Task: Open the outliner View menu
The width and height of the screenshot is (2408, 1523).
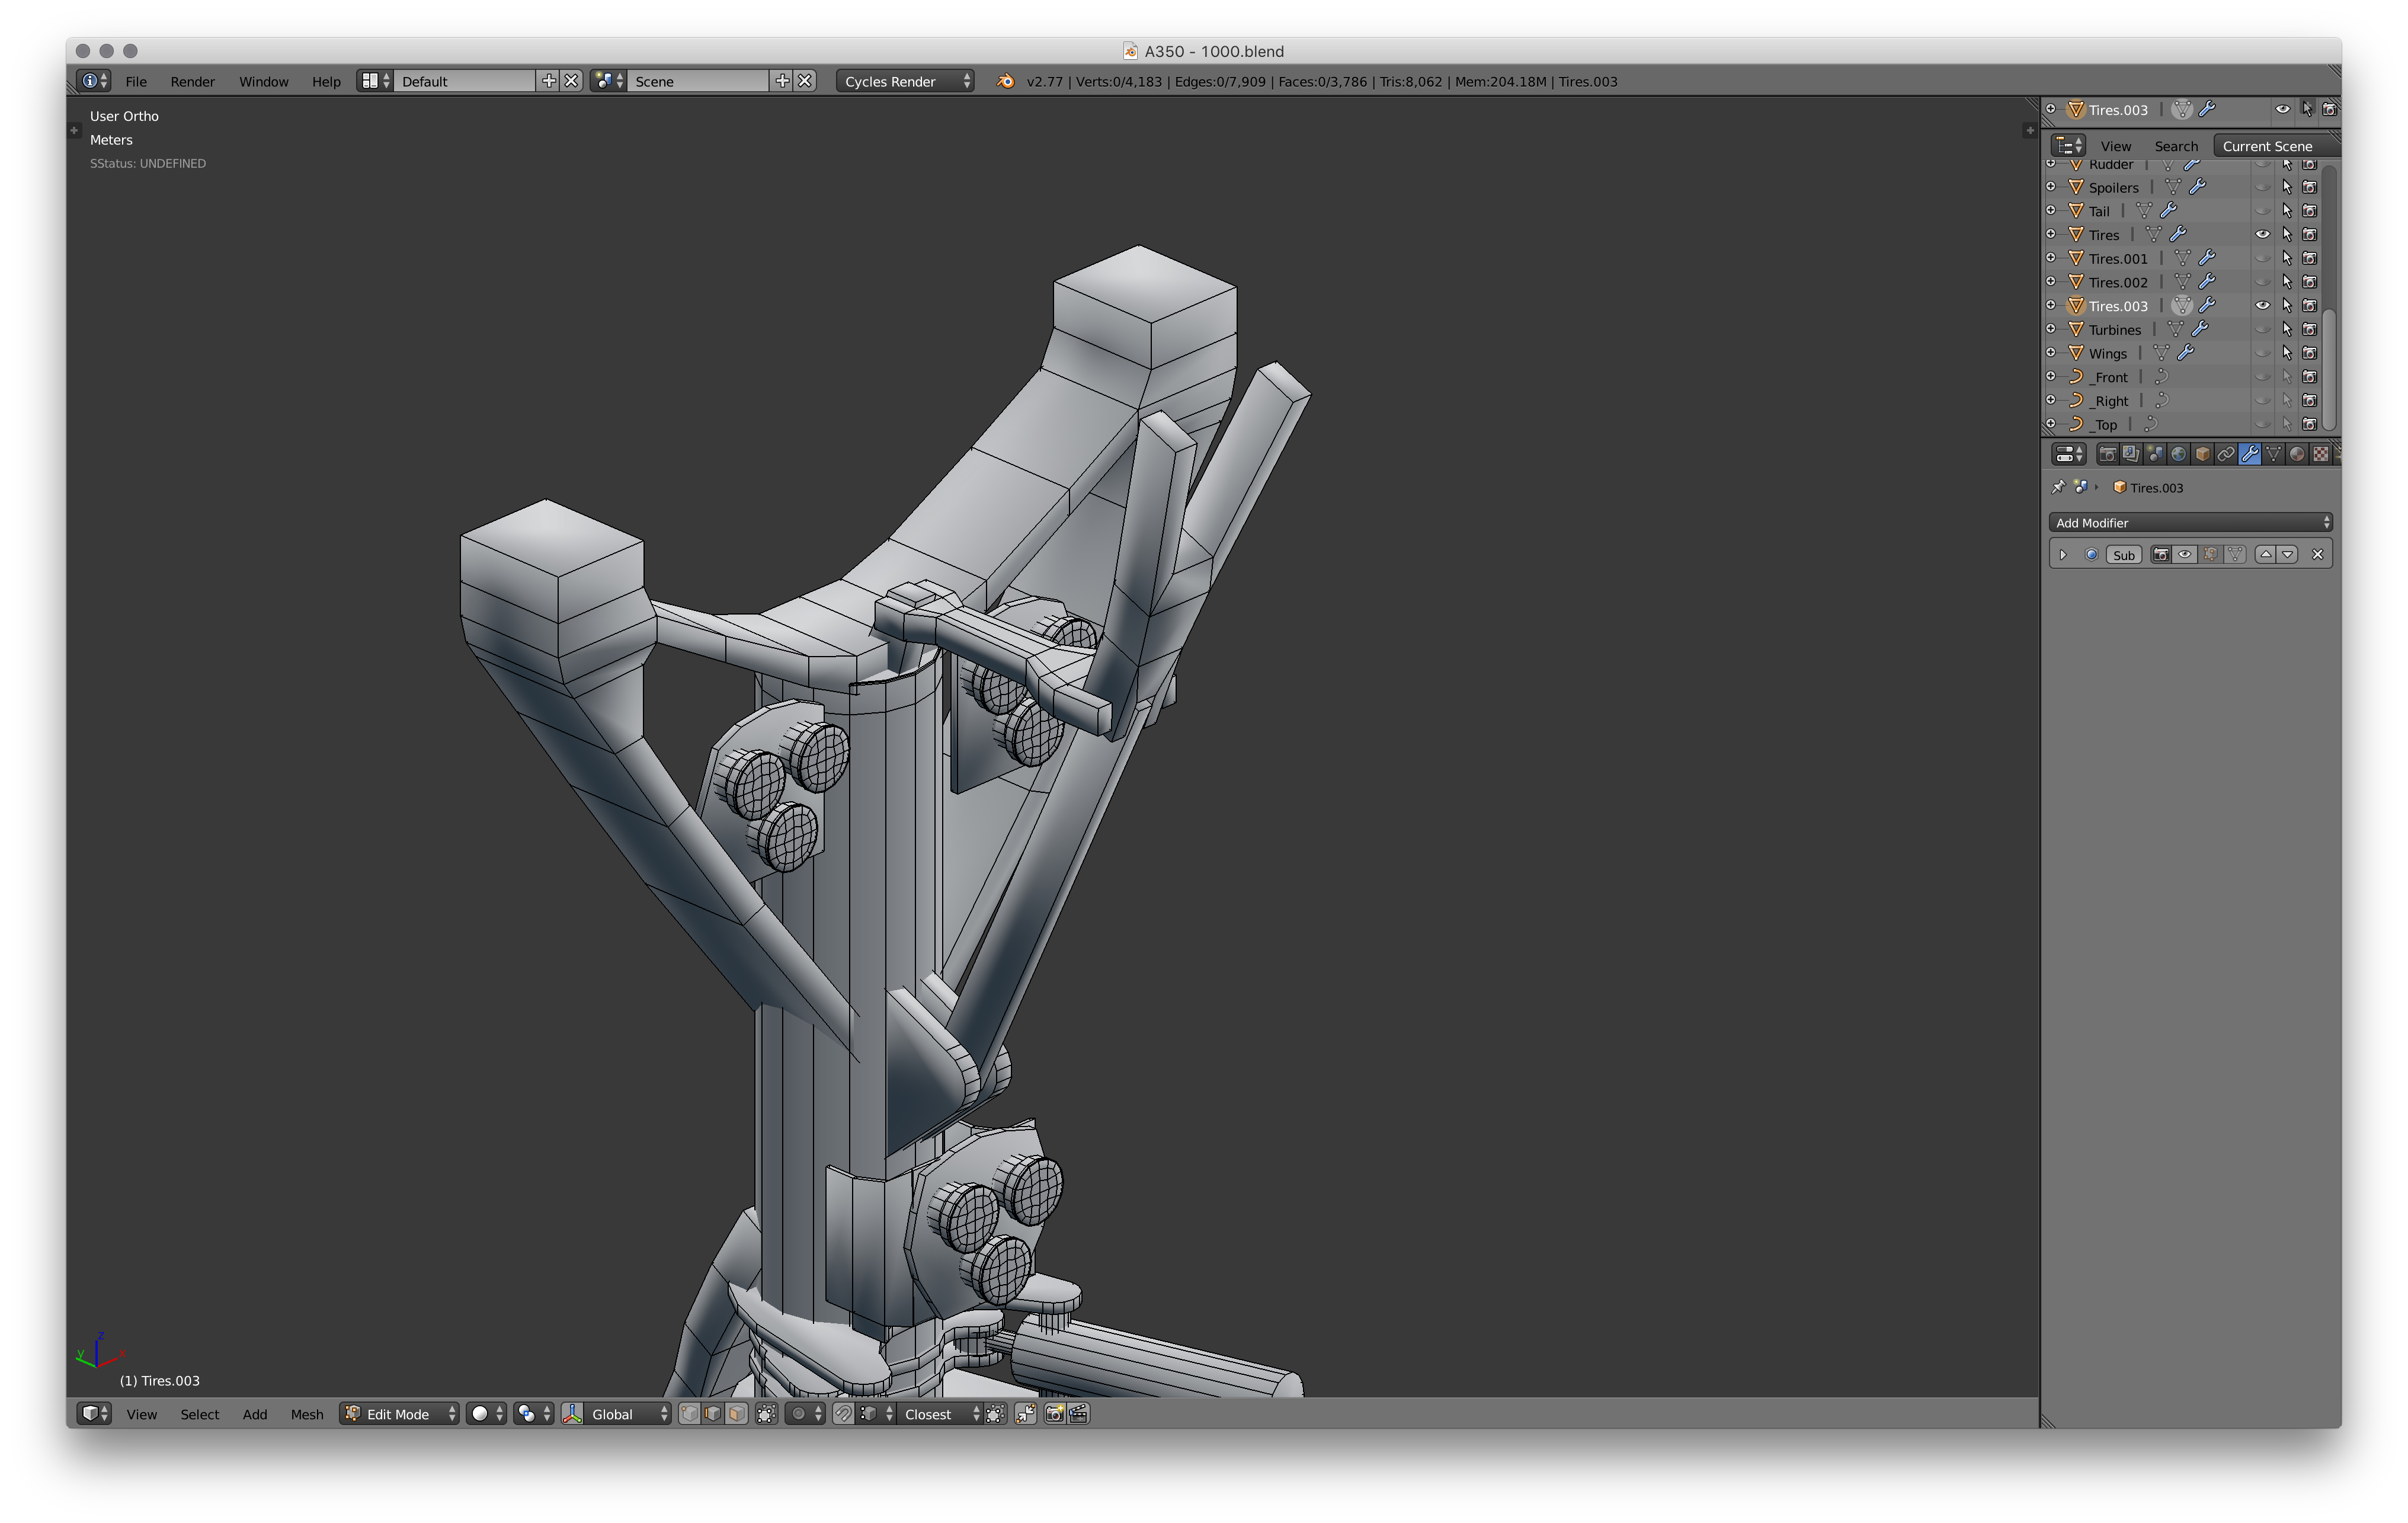Action: [2115, 146]
